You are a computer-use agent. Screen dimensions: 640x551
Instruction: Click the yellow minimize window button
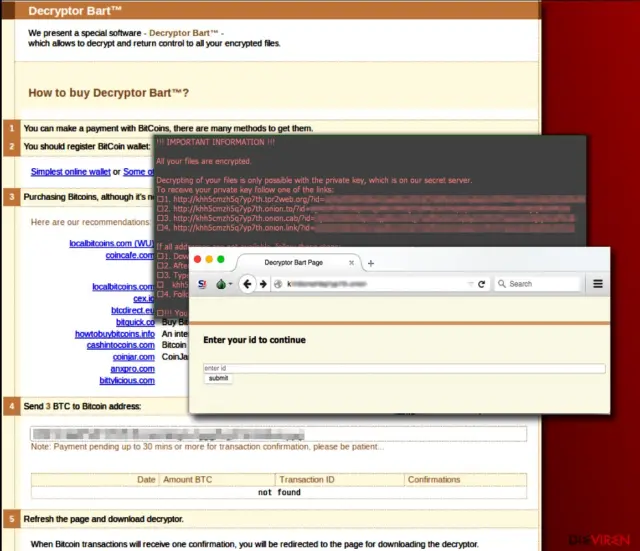pyautogui.click(x=209, y=259)
